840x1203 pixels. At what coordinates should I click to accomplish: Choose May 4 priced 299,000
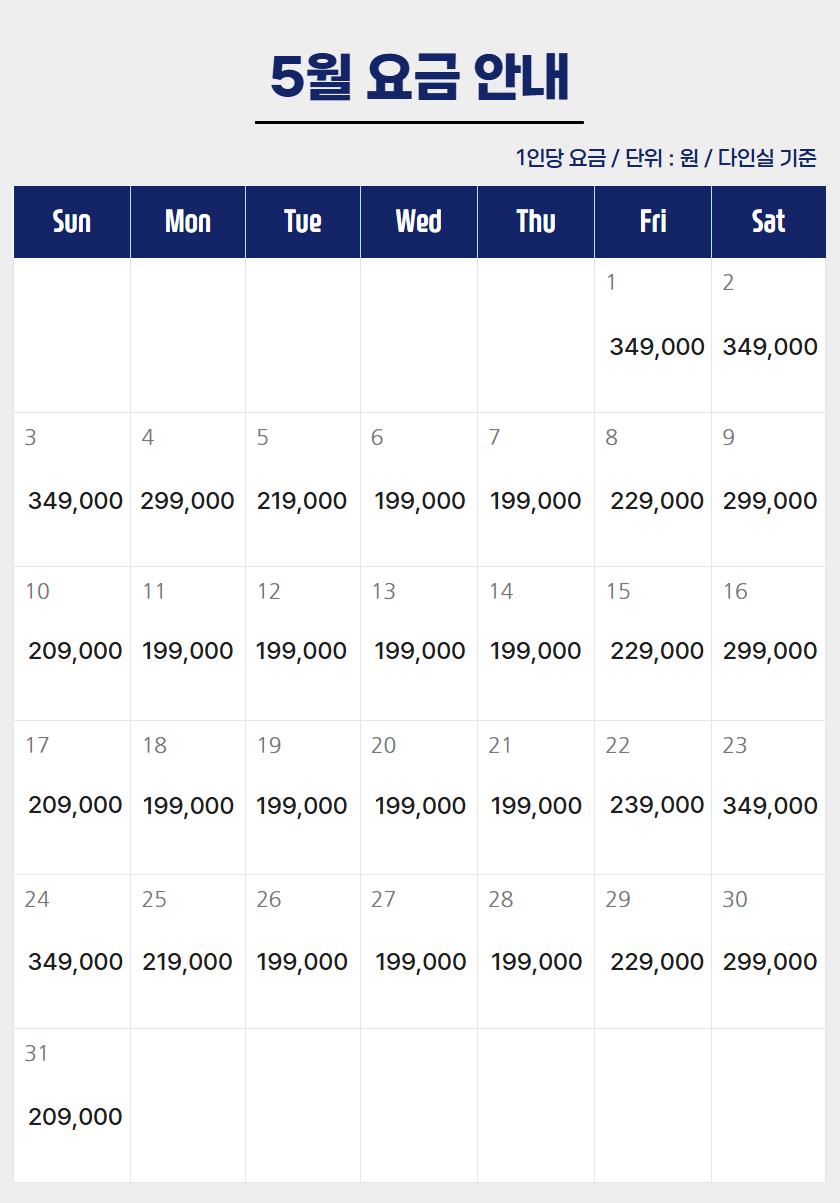pyautogui.click(x=188, y=489)
